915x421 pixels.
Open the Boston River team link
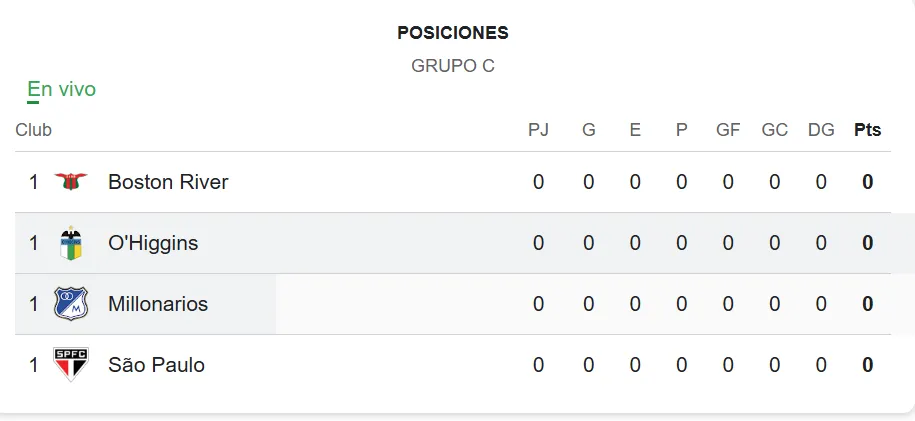(x=168, y=182)
